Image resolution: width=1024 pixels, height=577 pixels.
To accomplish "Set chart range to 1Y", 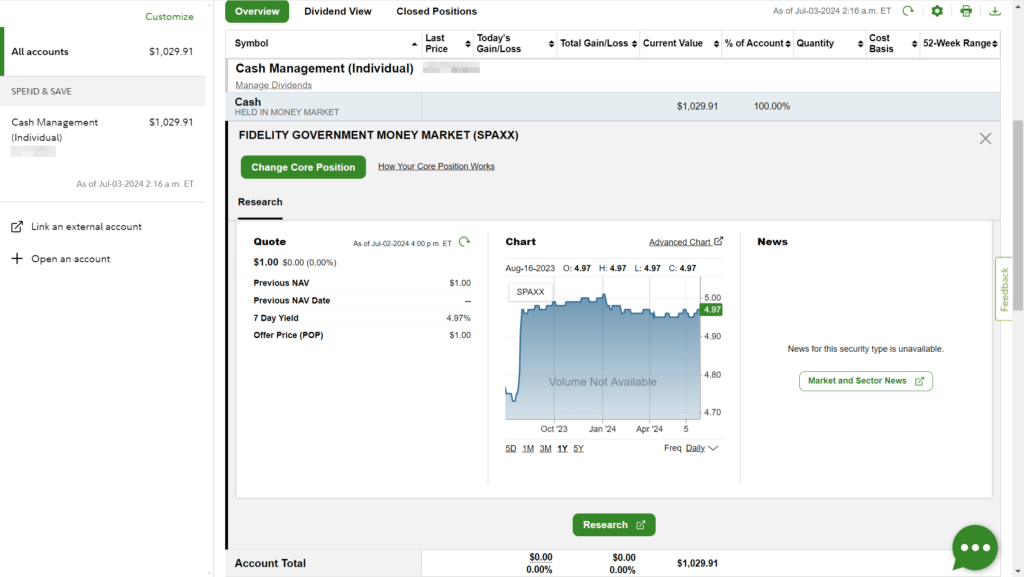I will (x=562, y=448).
